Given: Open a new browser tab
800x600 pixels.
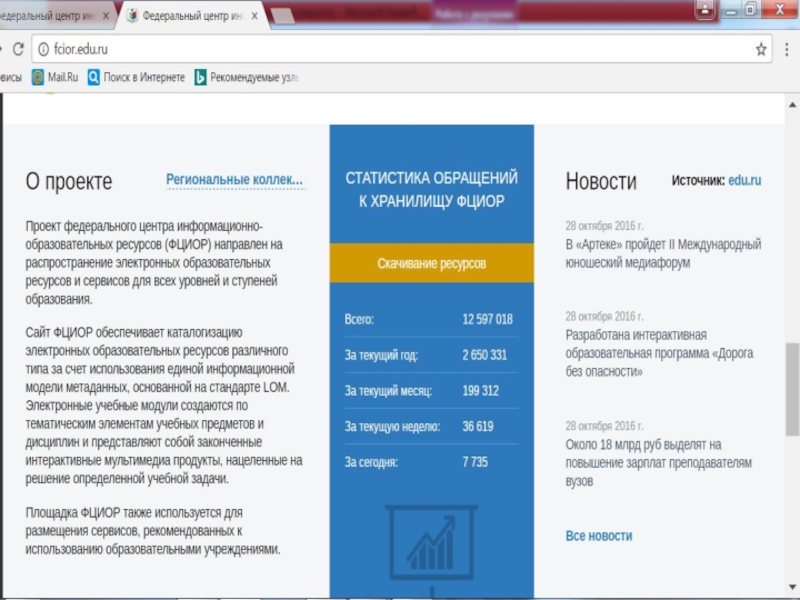Looking at the screenshot, I should [283, 17].
